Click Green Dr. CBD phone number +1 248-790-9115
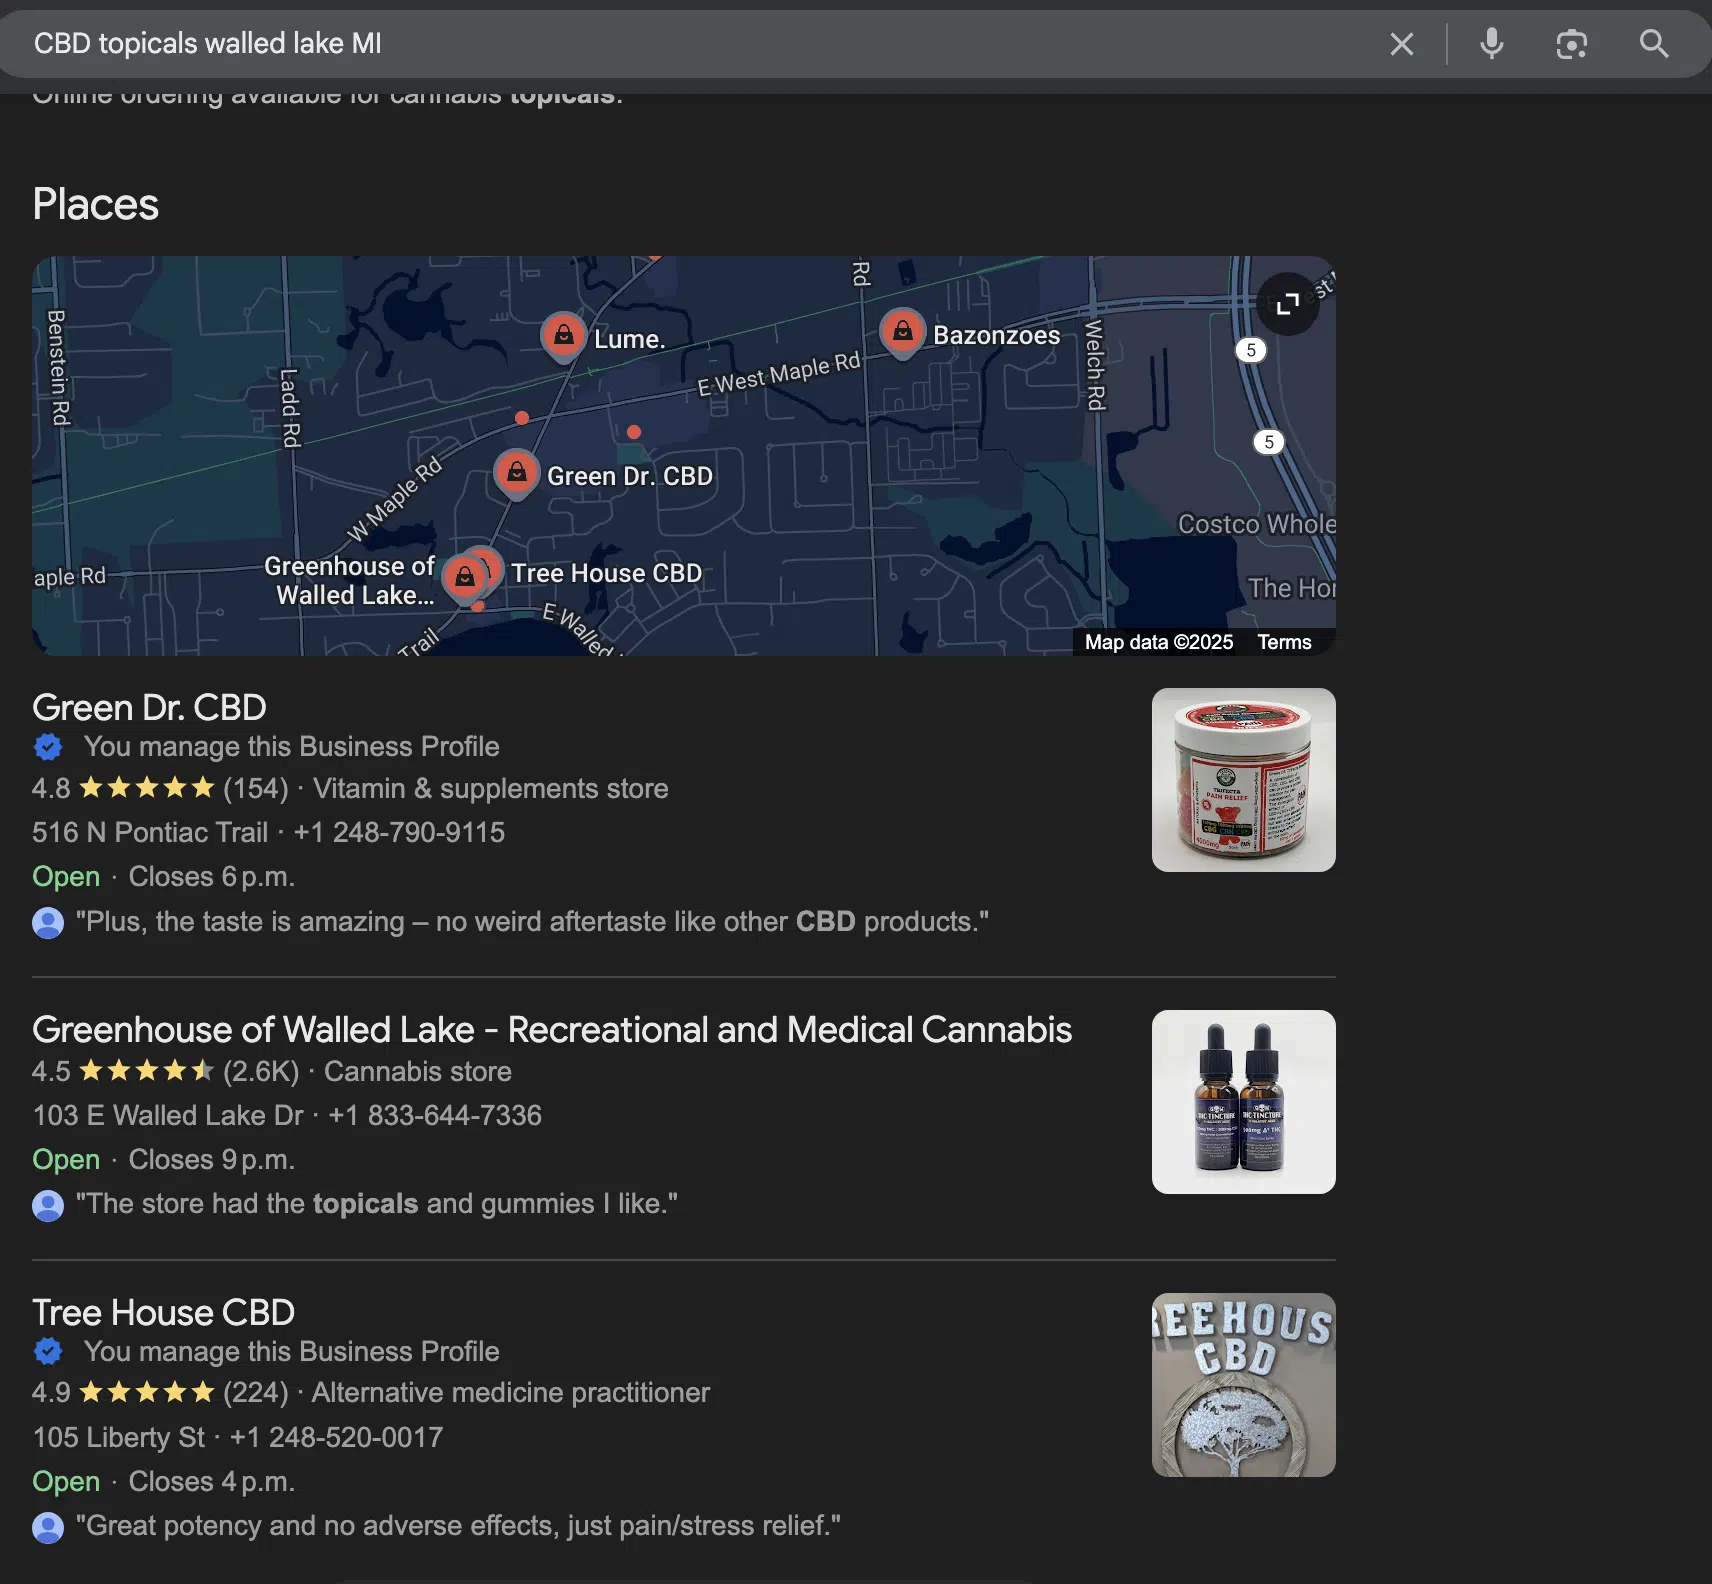This screenshot has width=1712, height=1584. (399, 832)
